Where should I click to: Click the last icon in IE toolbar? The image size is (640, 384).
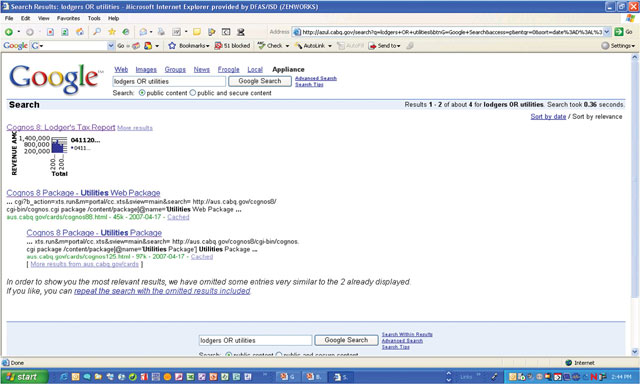tap(241, 32)
